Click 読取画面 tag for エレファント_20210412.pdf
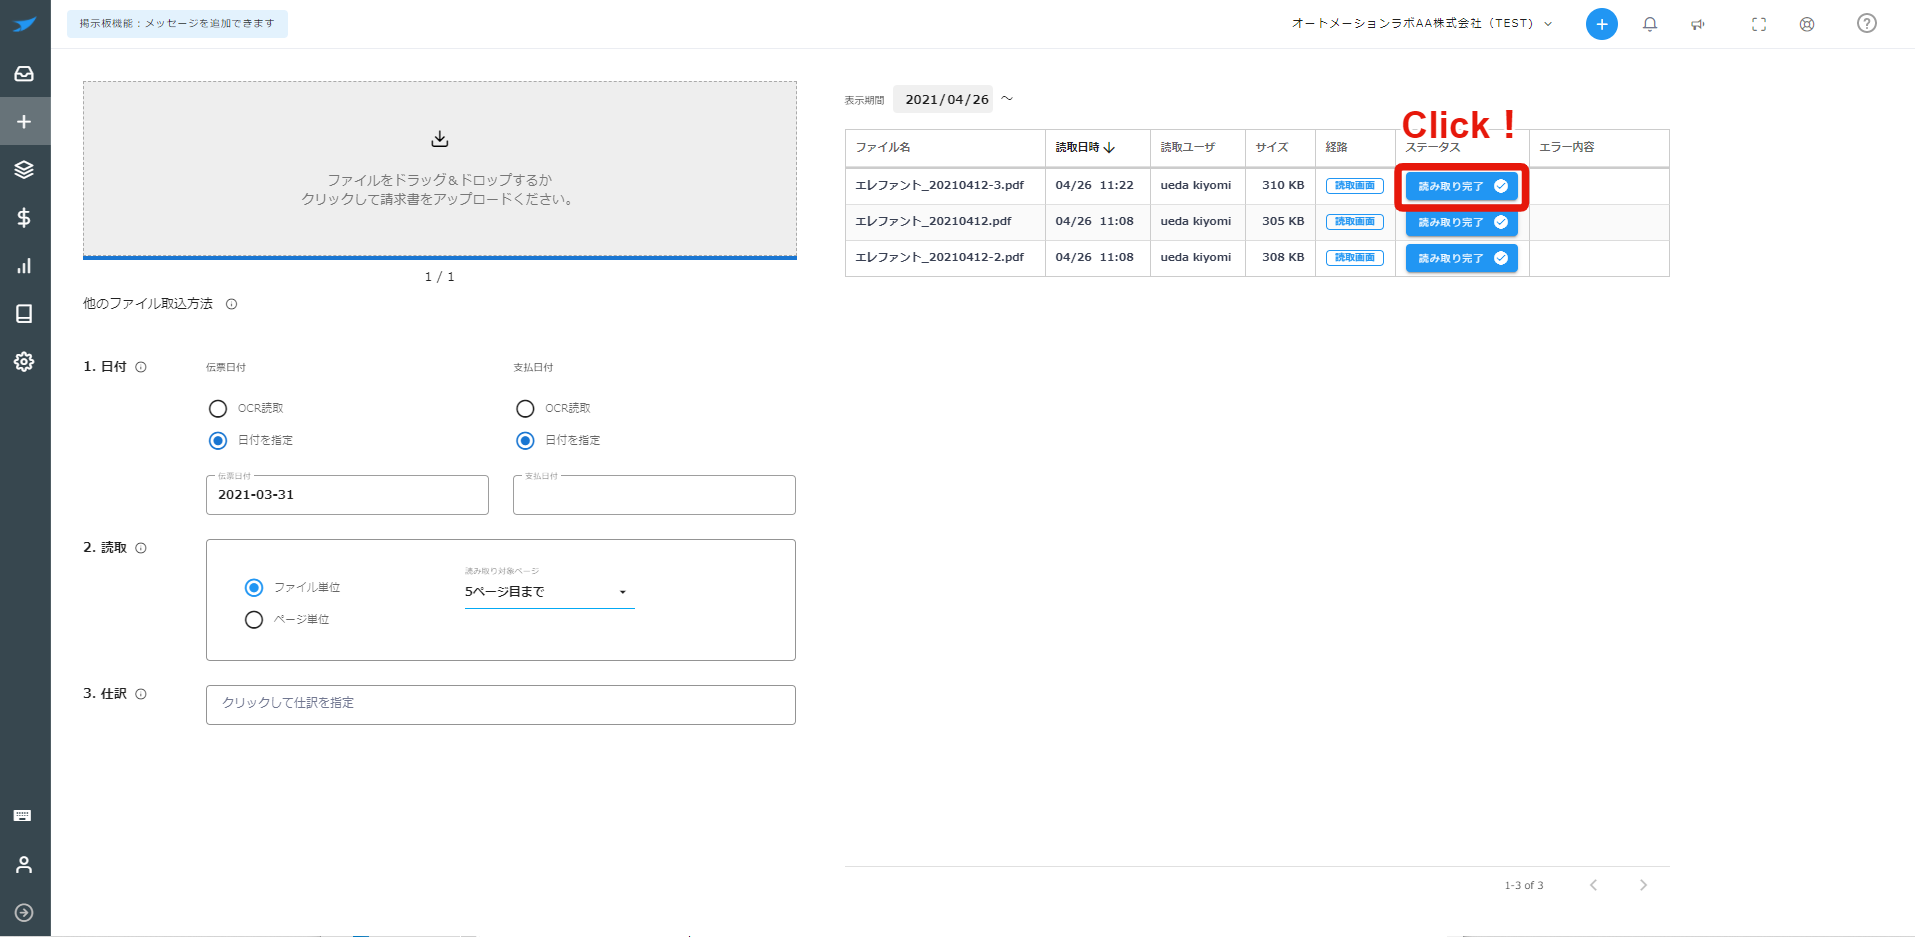This screenshot has width=1915, height=937. pyautogui.click(x=1355, y=222)
